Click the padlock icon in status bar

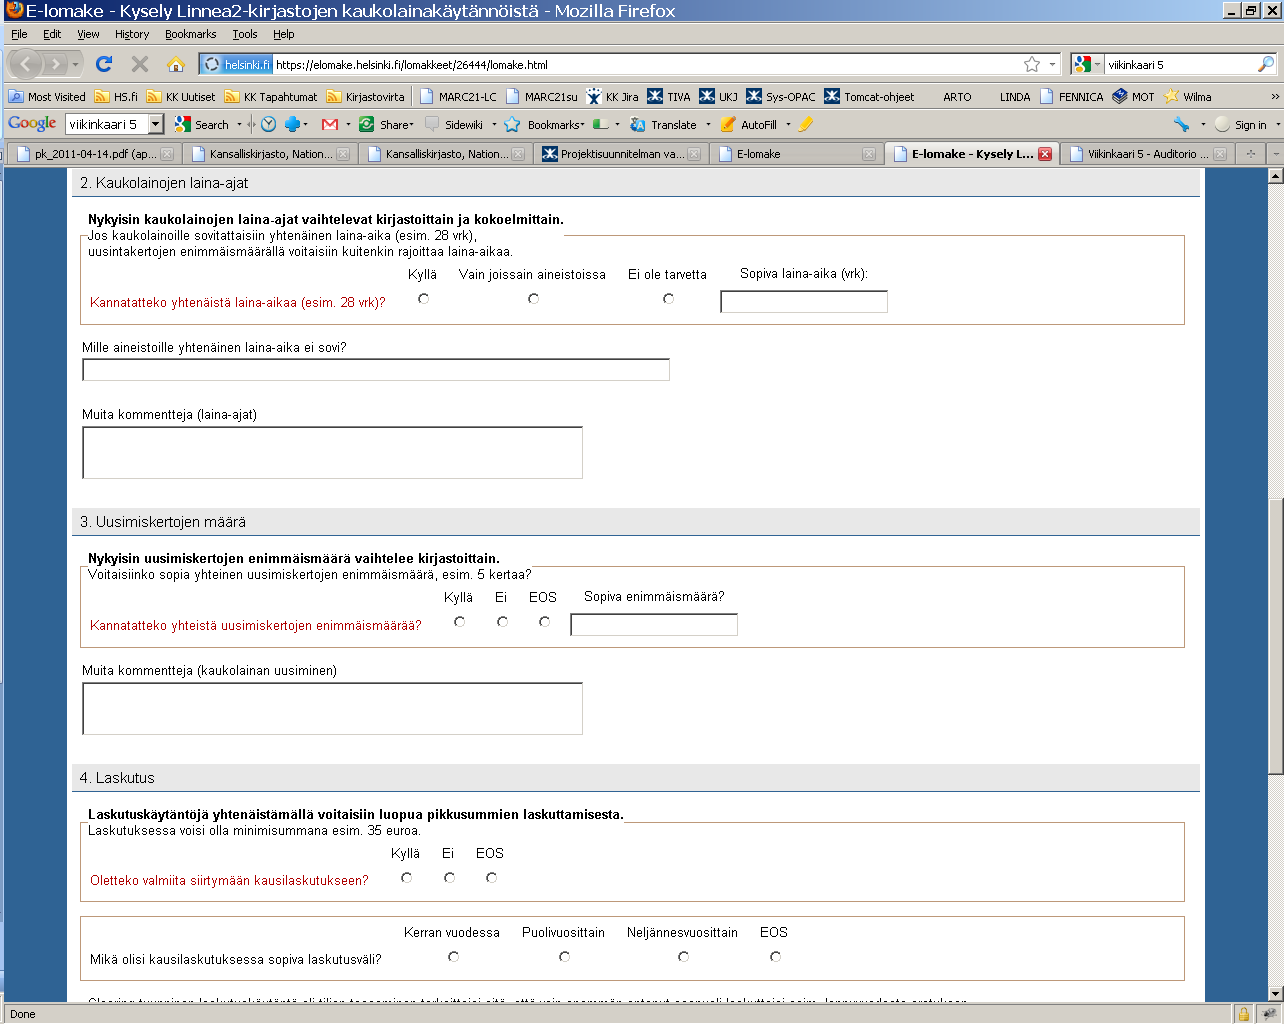pos(1243,1014)
